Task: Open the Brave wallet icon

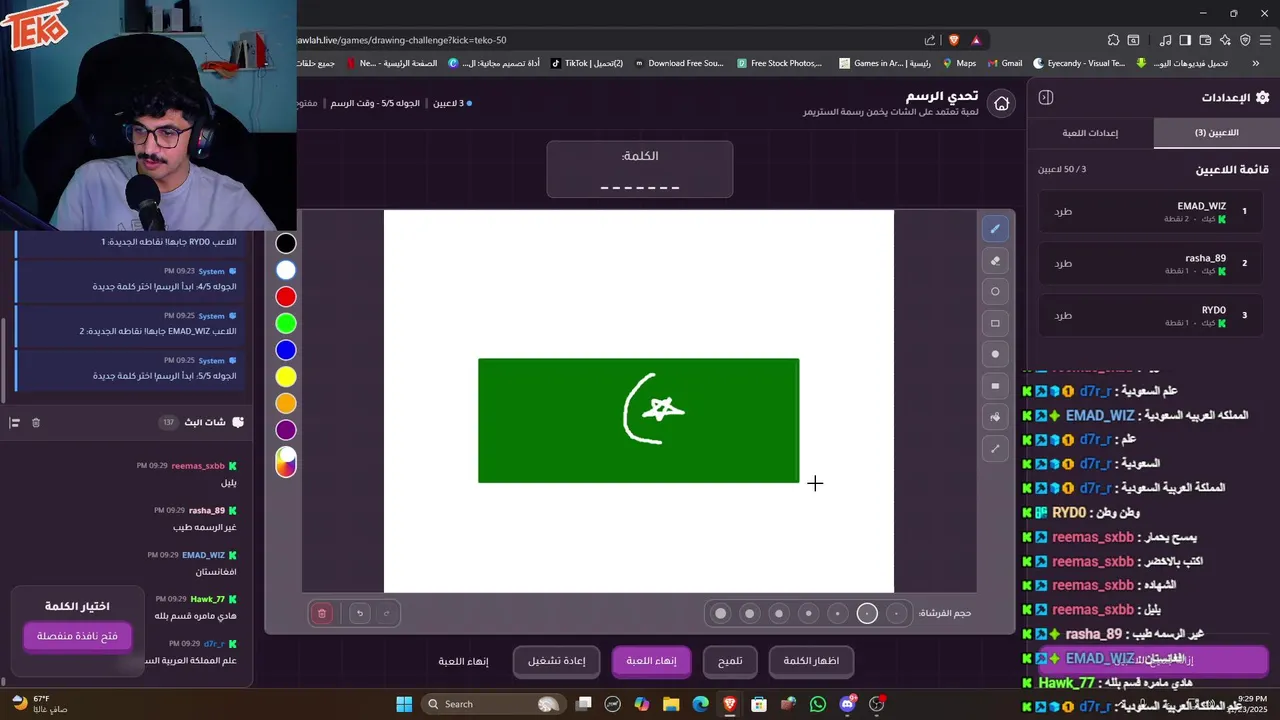Action: [1206, 40]
